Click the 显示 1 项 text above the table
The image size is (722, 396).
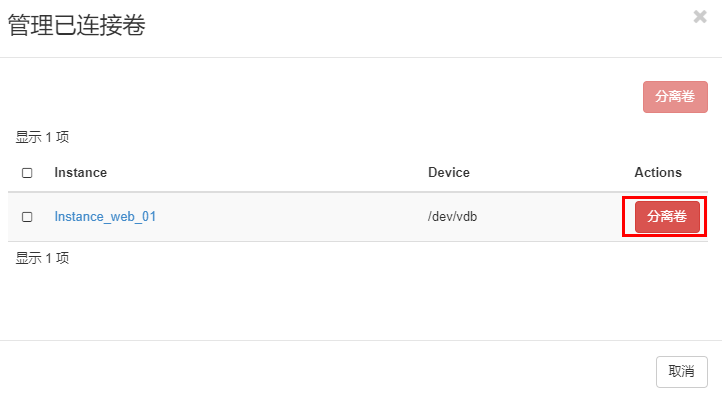pyautogui.click(x=42, y=137)
